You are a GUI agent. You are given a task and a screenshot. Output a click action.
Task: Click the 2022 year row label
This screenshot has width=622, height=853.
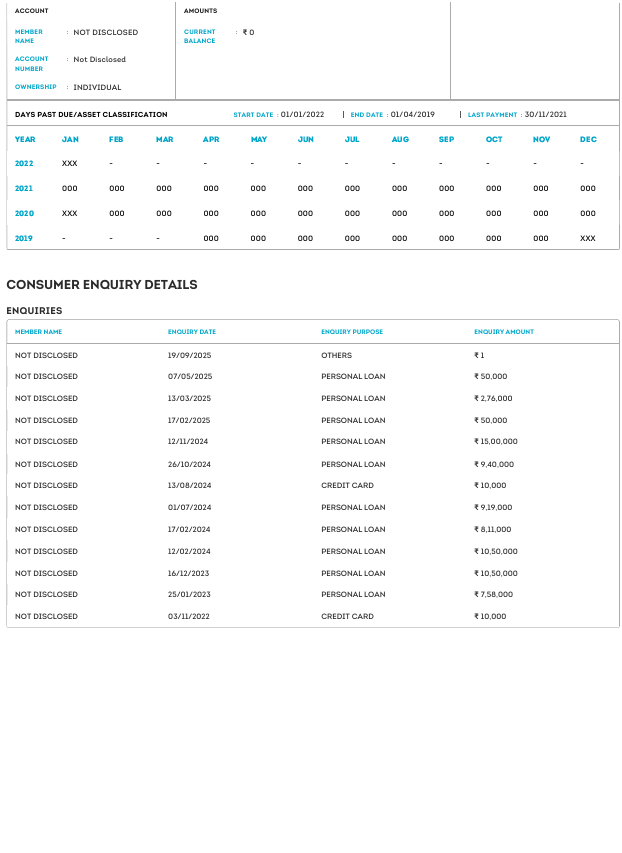(x=25, y=163)
